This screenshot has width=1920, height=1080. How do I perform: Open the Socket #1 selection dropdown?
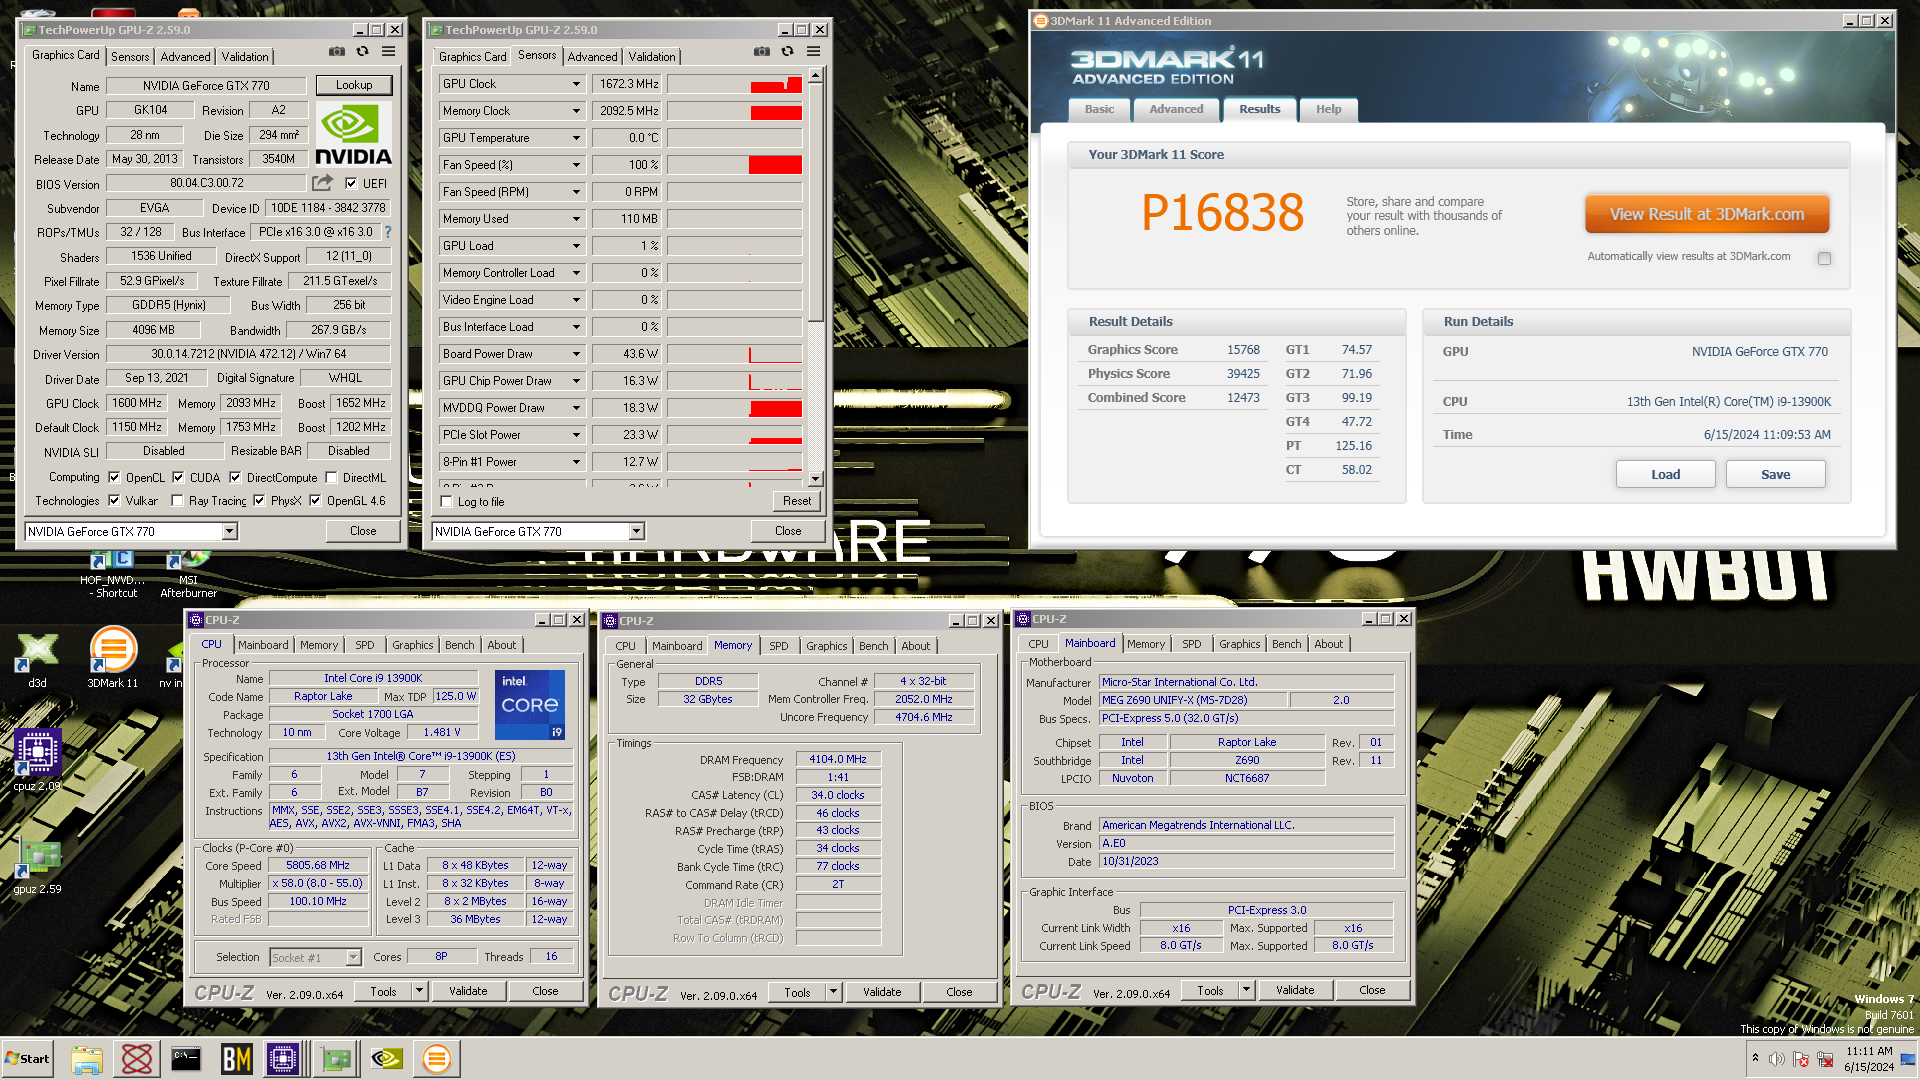pyautogui.click(x=353, y=957)
